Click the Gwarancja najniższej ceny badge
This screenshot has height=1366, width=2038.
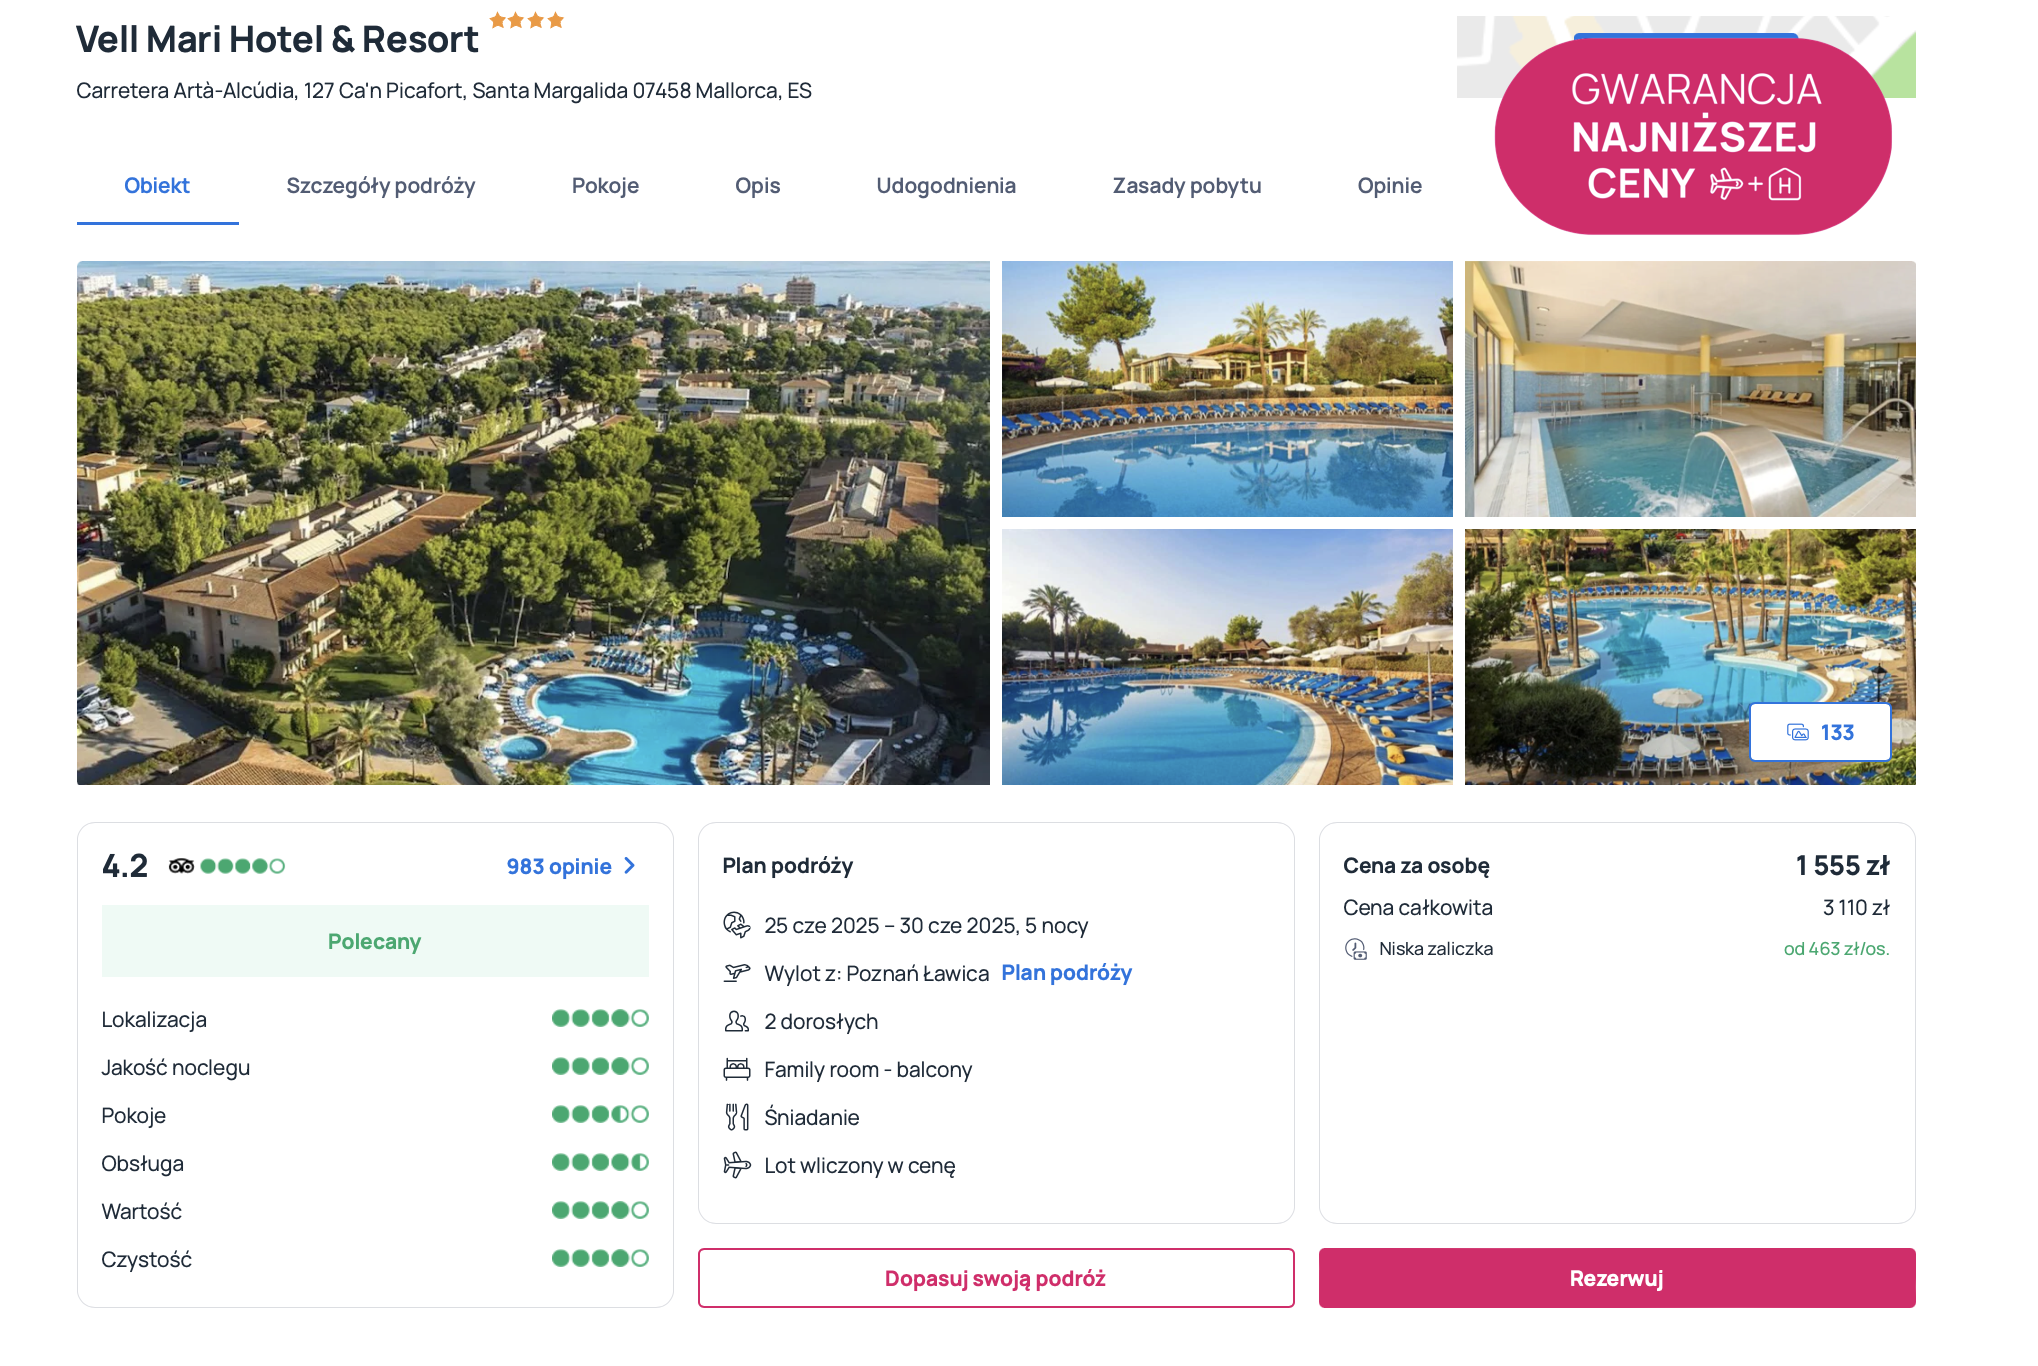pyautogui.click(x=1694, y=136)
